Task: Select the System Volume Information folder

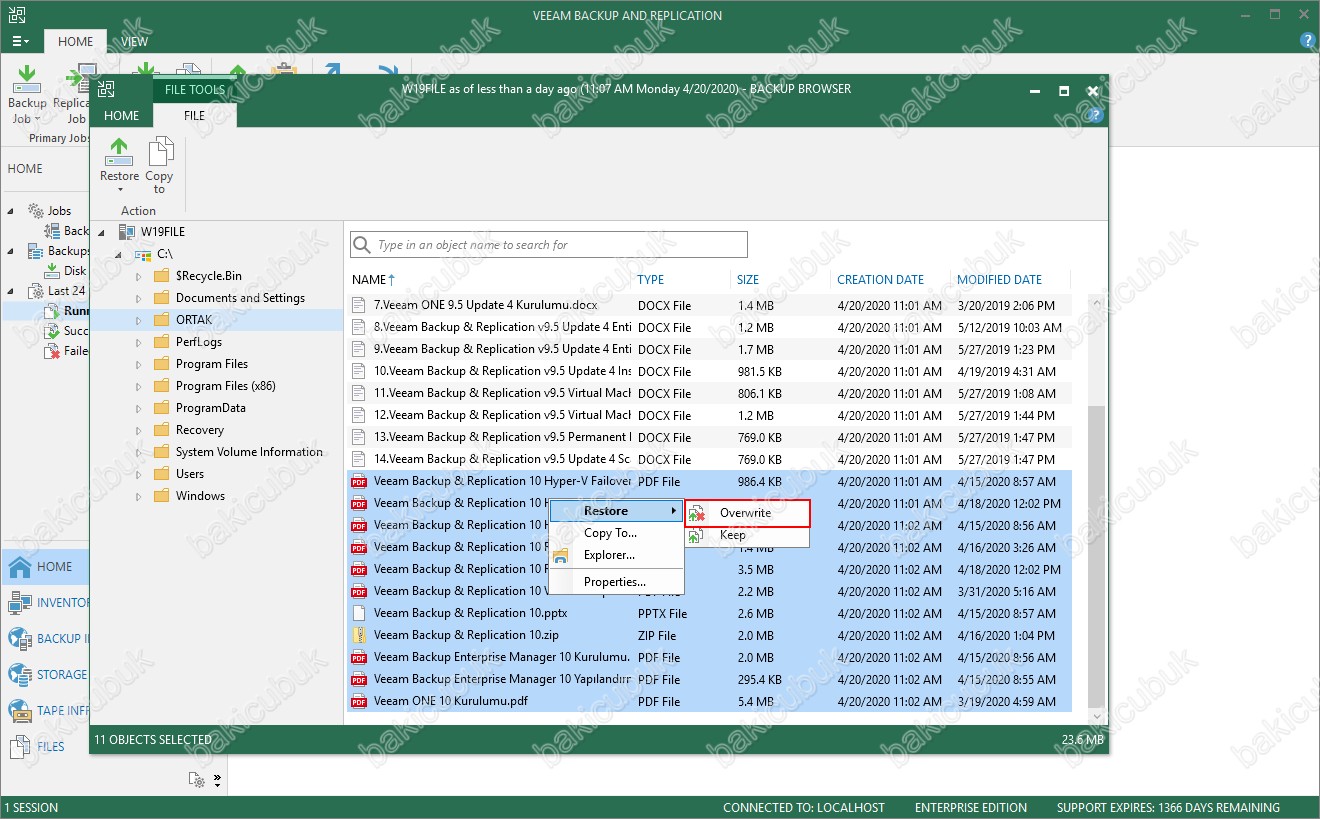Action: [x=249, y=452]
